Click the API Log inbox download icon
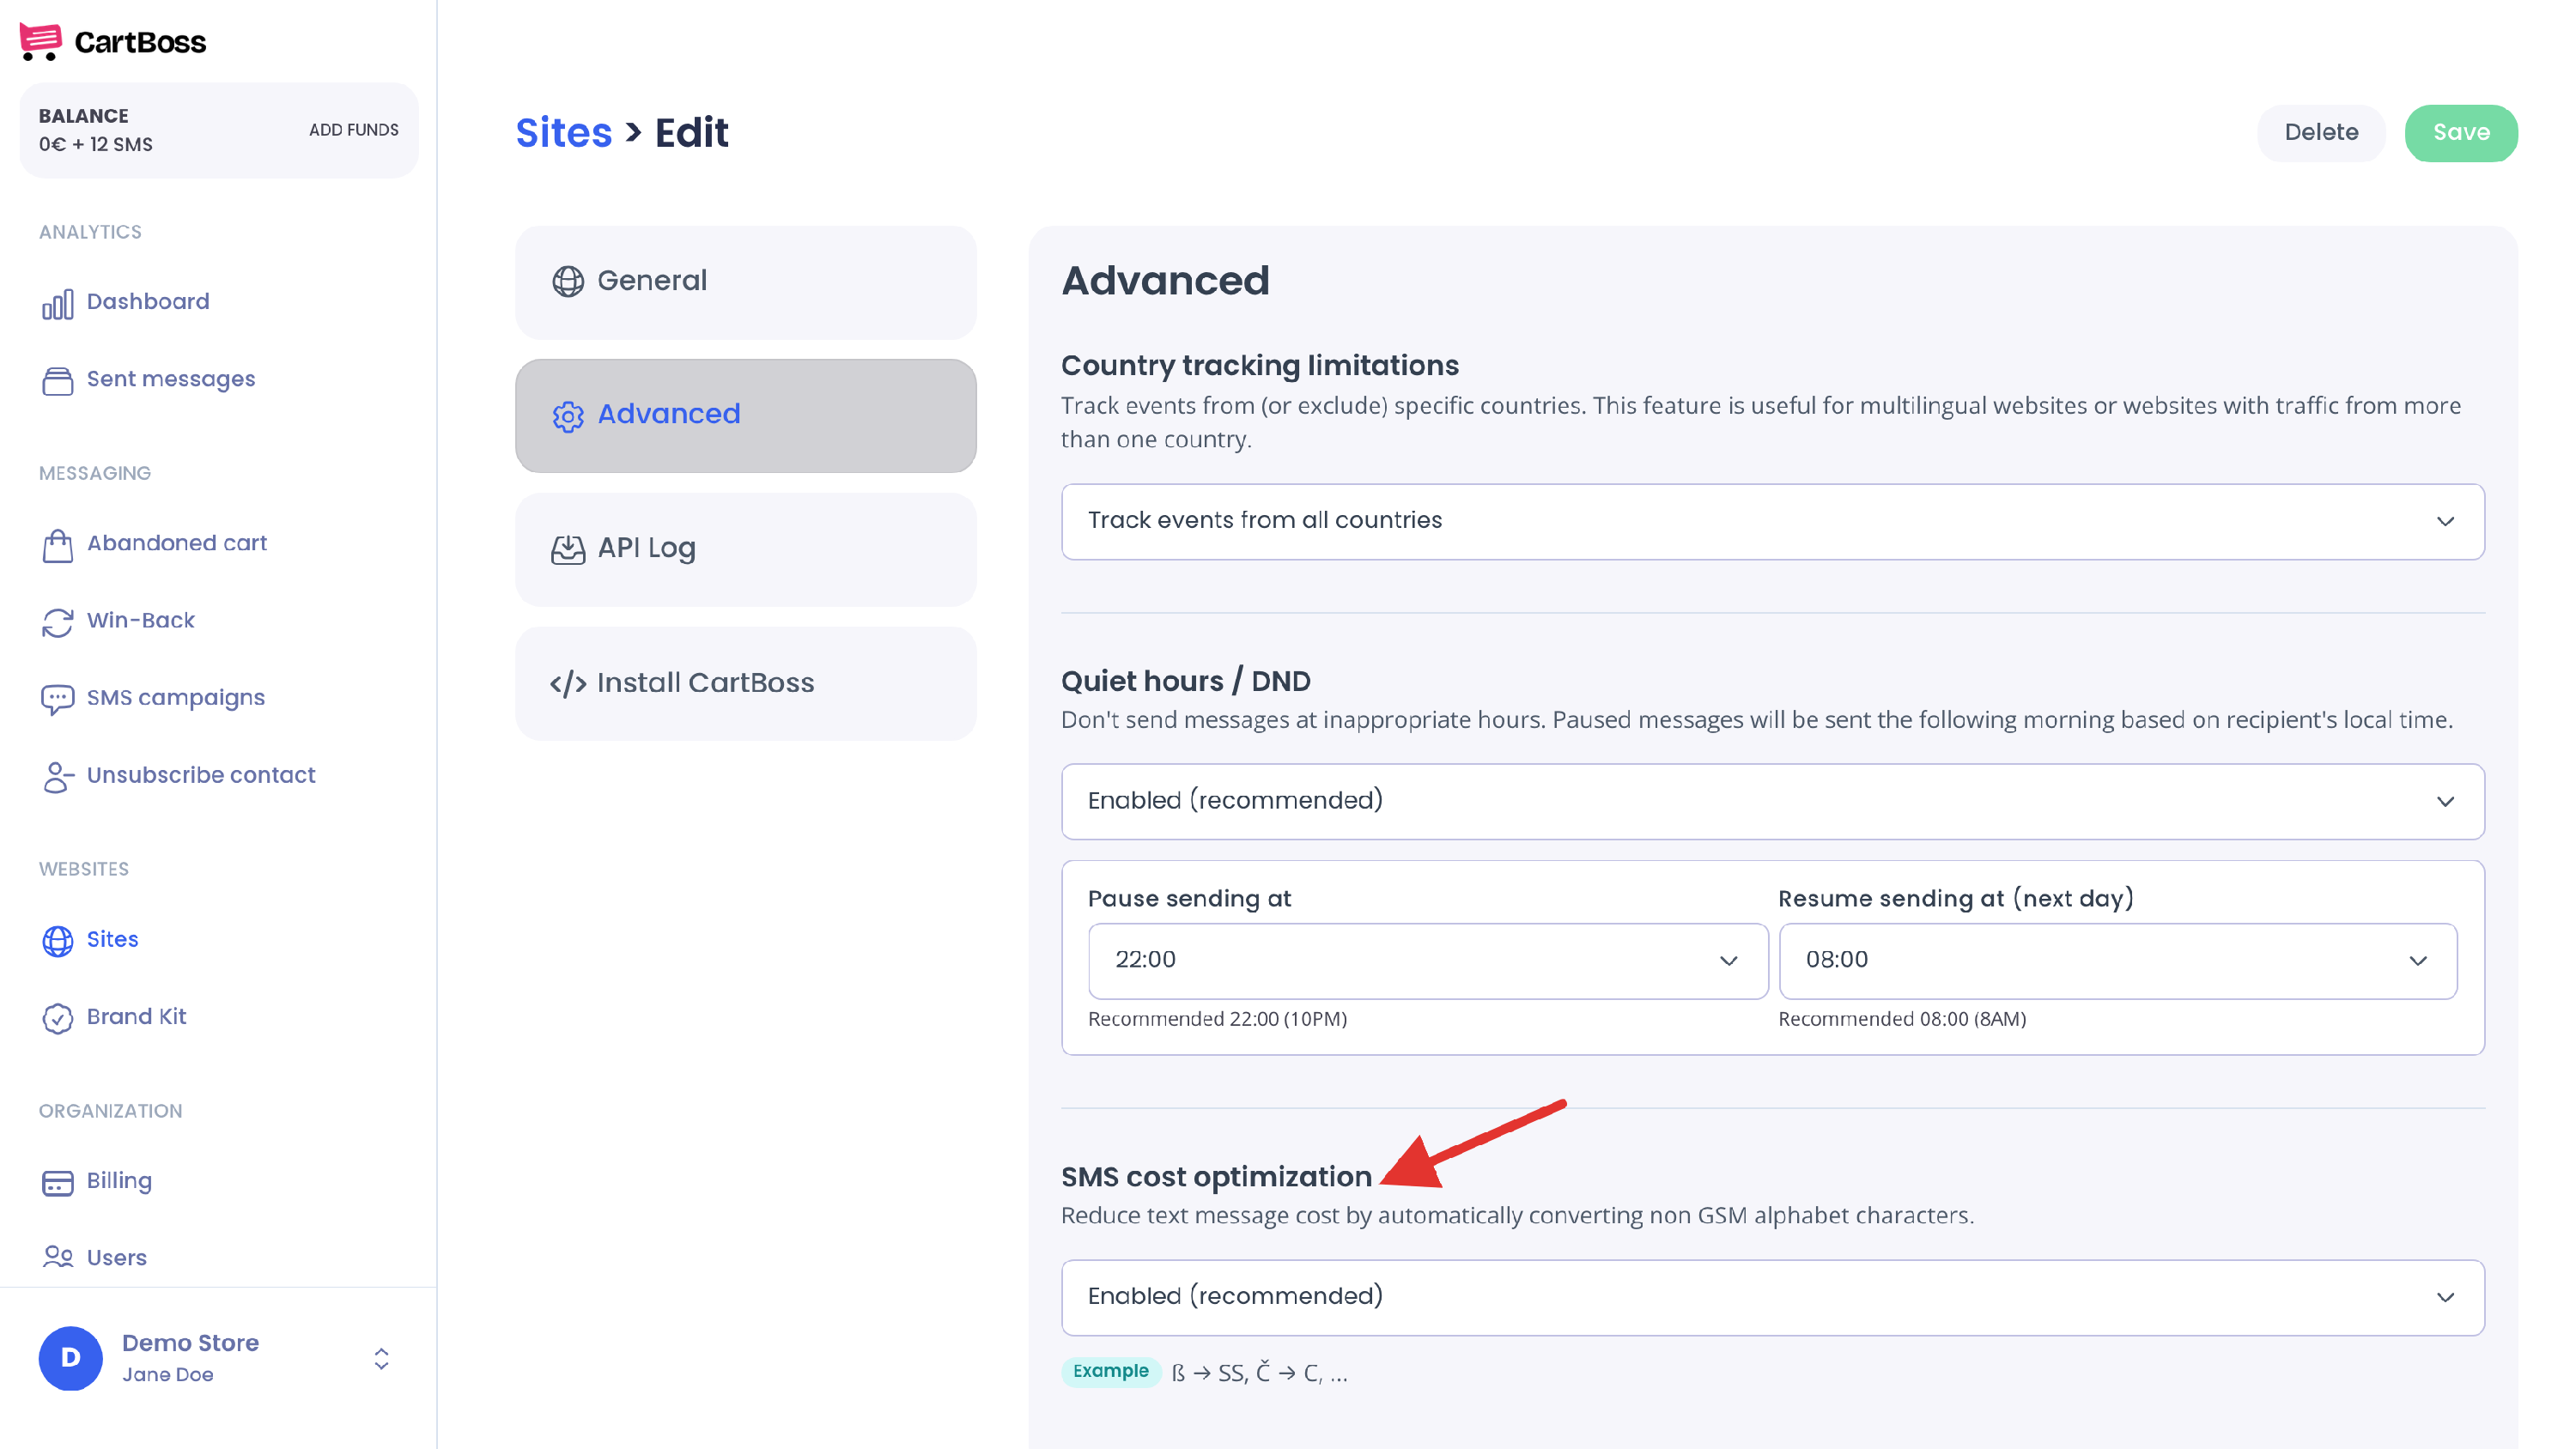 click(568, 550)
